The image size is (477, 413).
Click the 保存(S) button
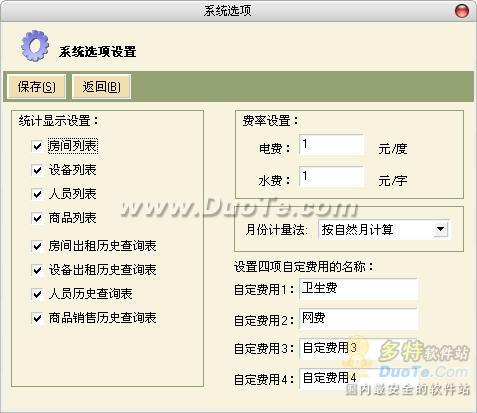coord(36,87)
